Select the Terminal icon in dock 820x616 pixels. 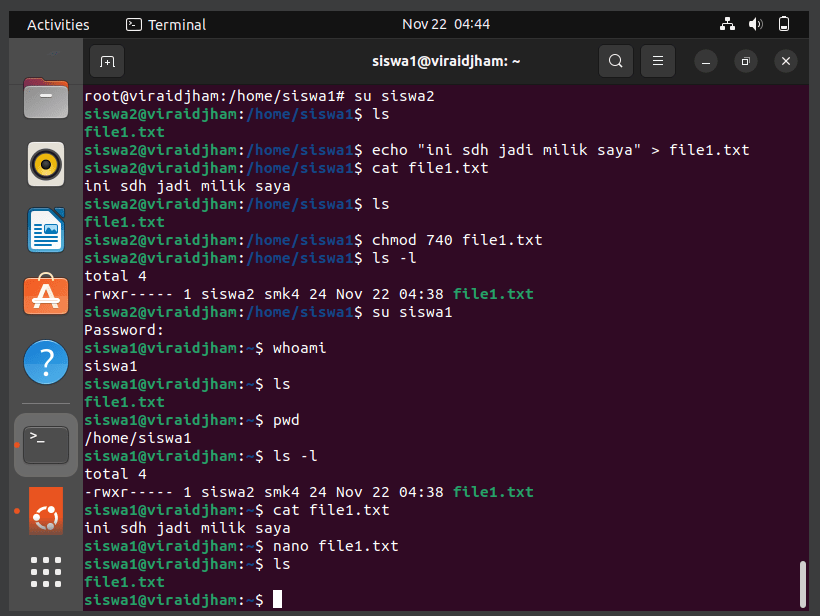pos(46,445)
